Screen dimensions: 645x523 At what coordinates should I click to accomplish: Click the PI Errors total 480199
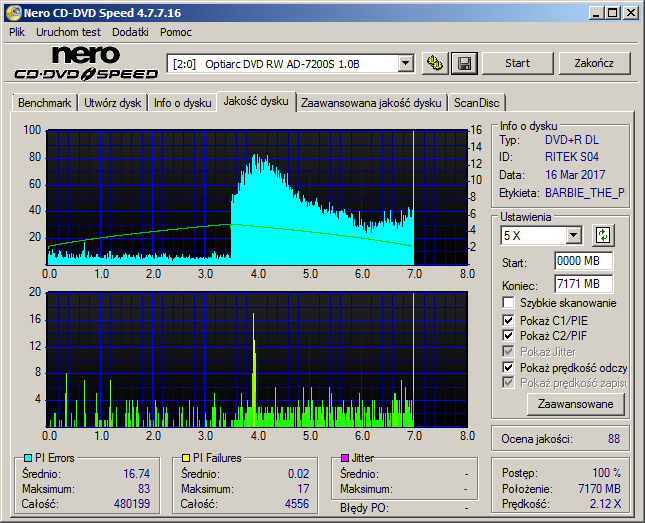132,504
